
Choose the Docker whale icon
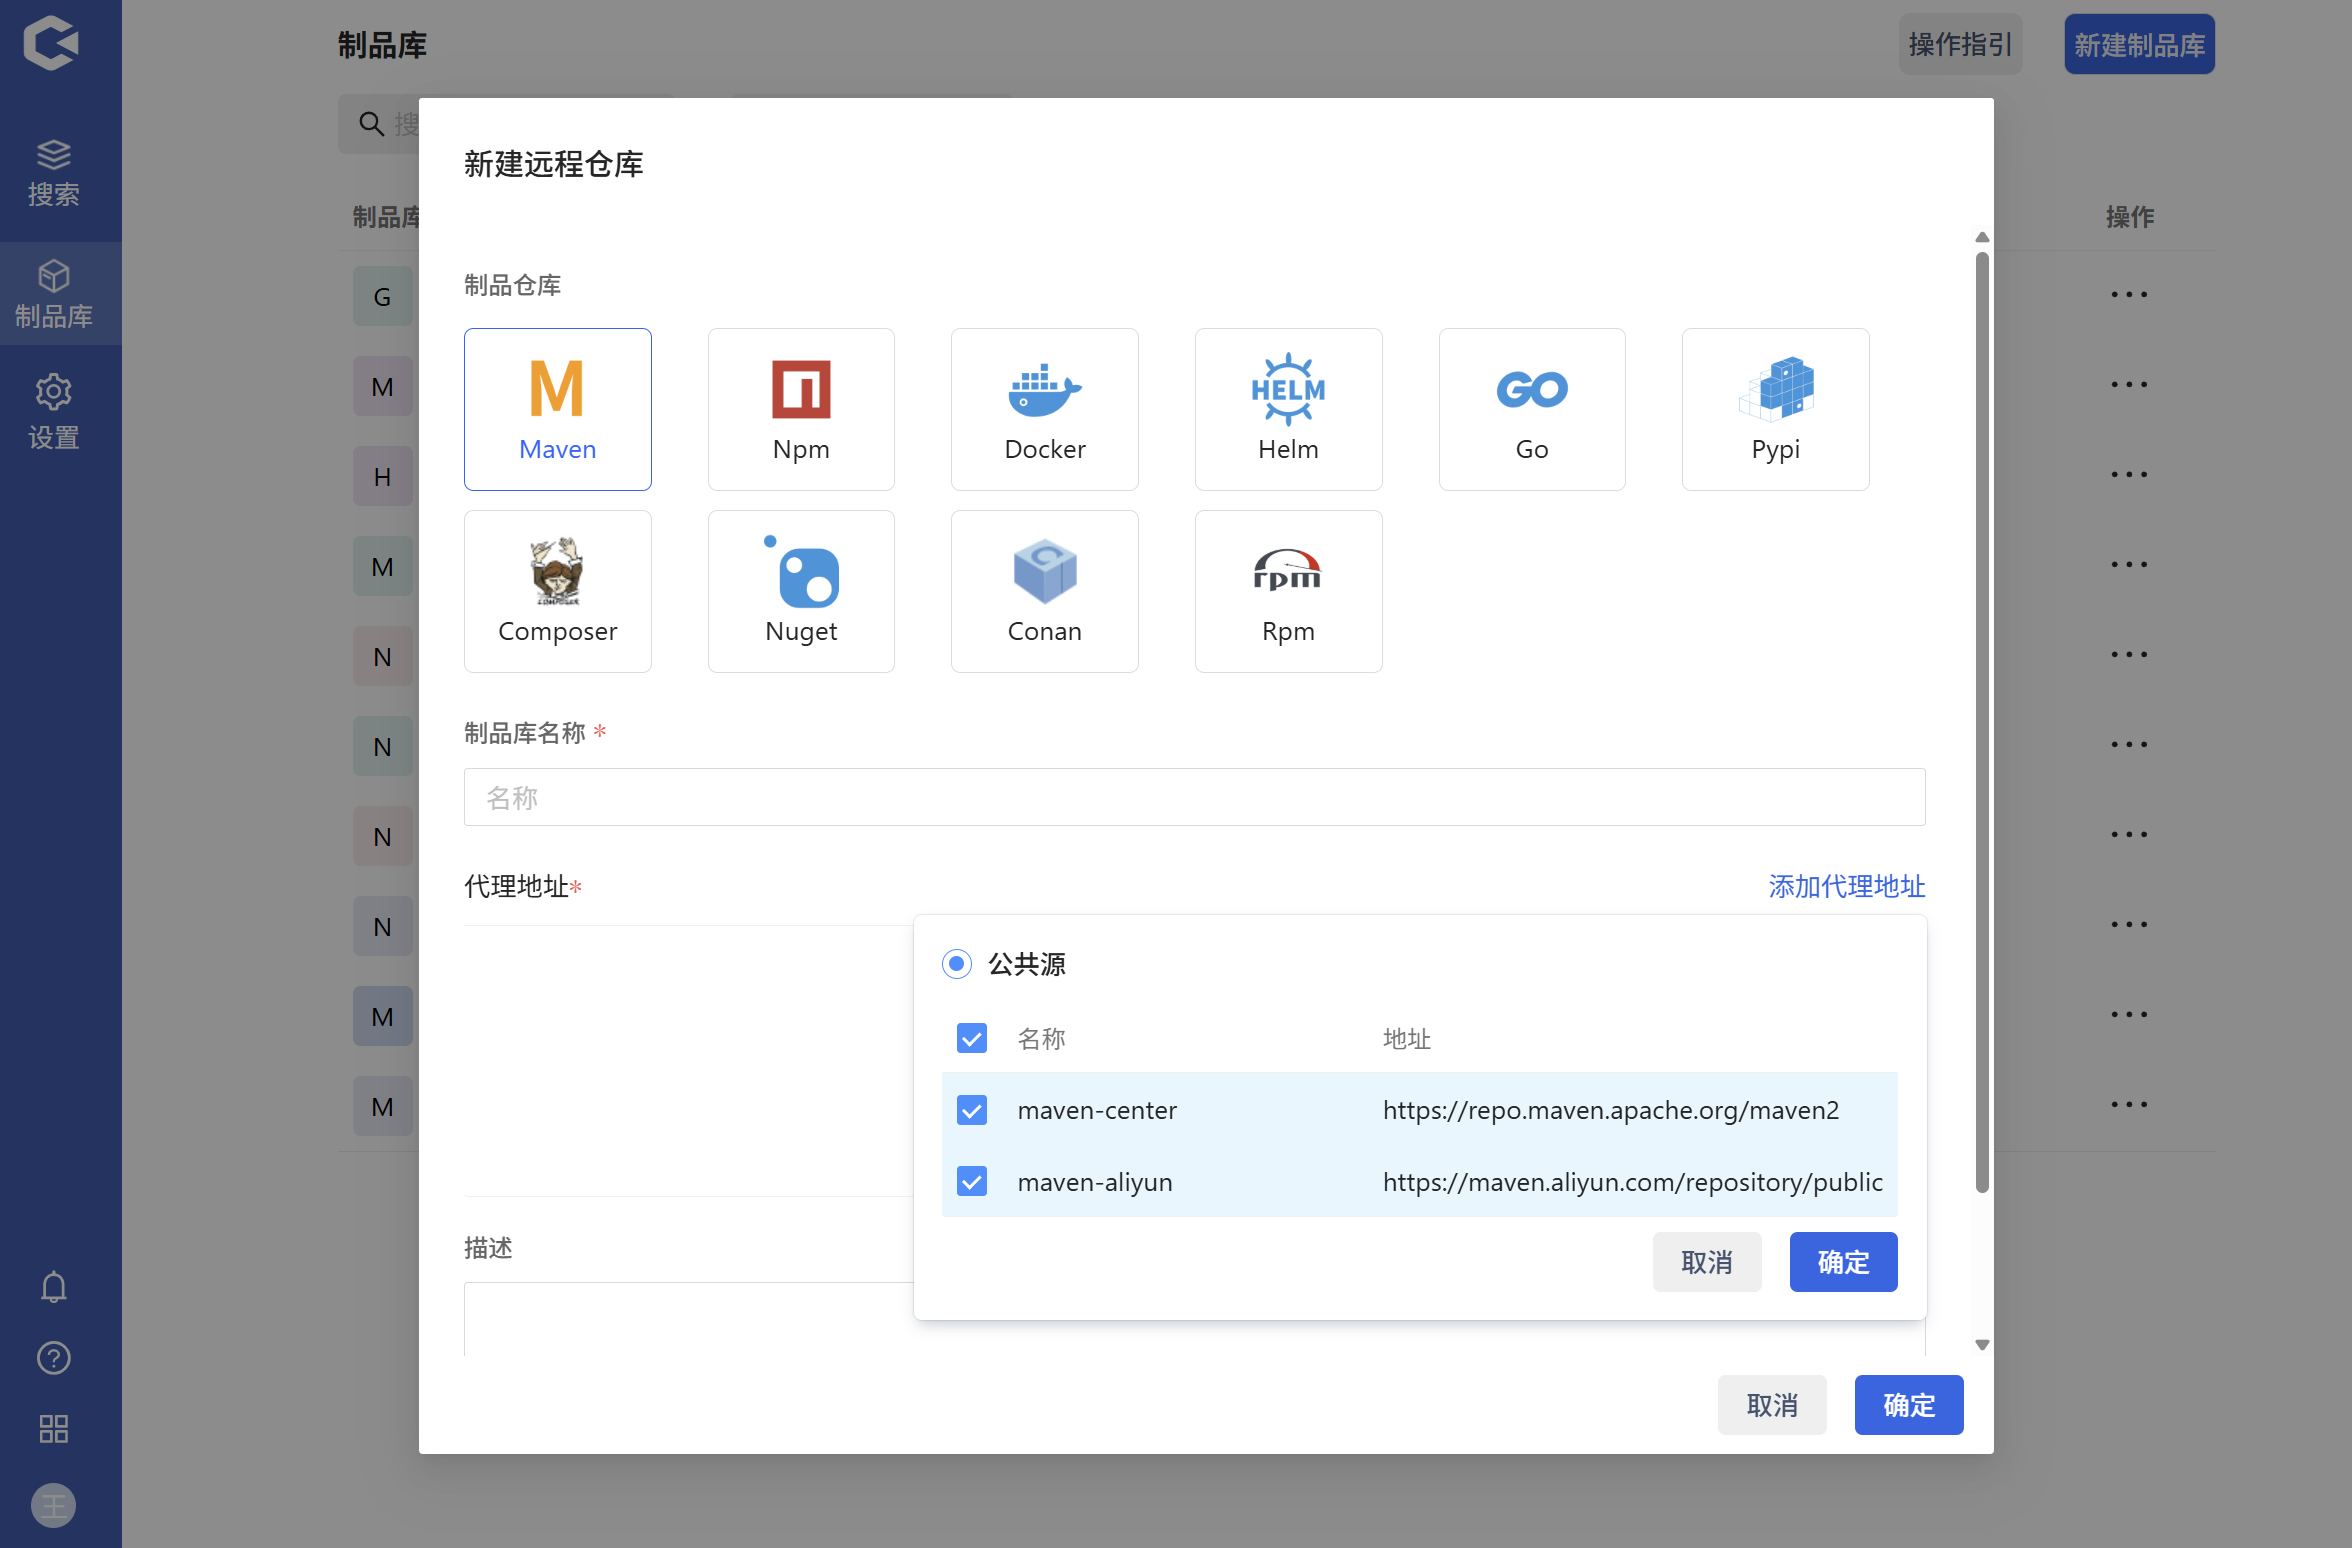(1044, 390)
